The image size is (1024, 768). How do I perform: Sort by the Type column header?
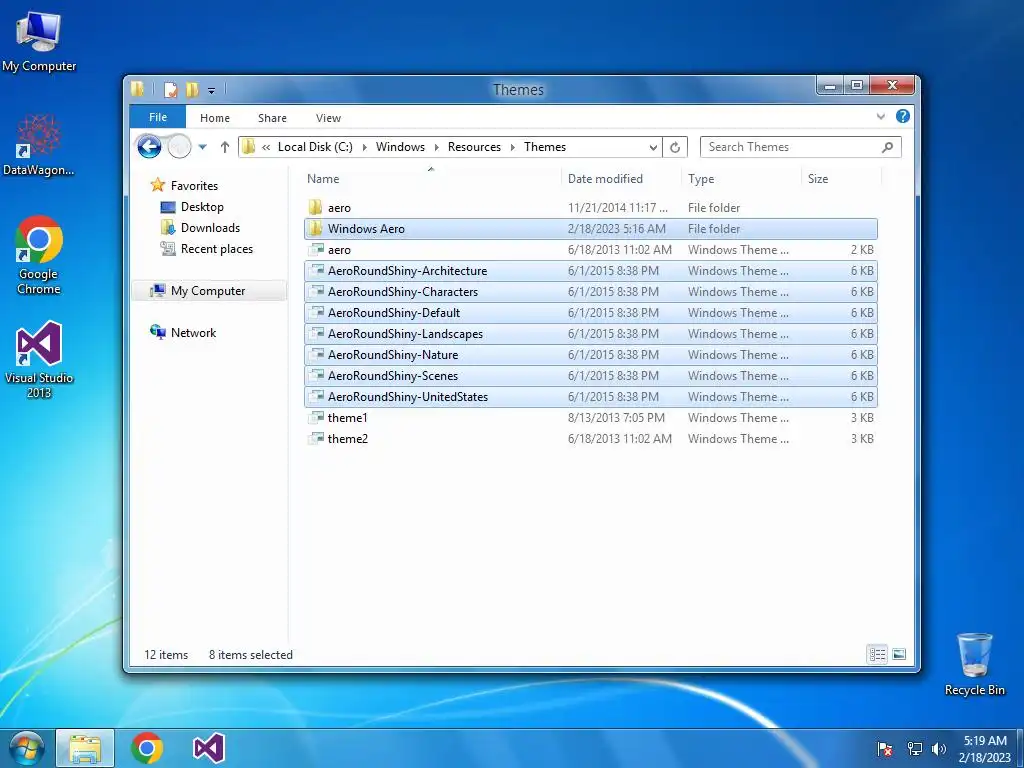[x=741, y=178]
